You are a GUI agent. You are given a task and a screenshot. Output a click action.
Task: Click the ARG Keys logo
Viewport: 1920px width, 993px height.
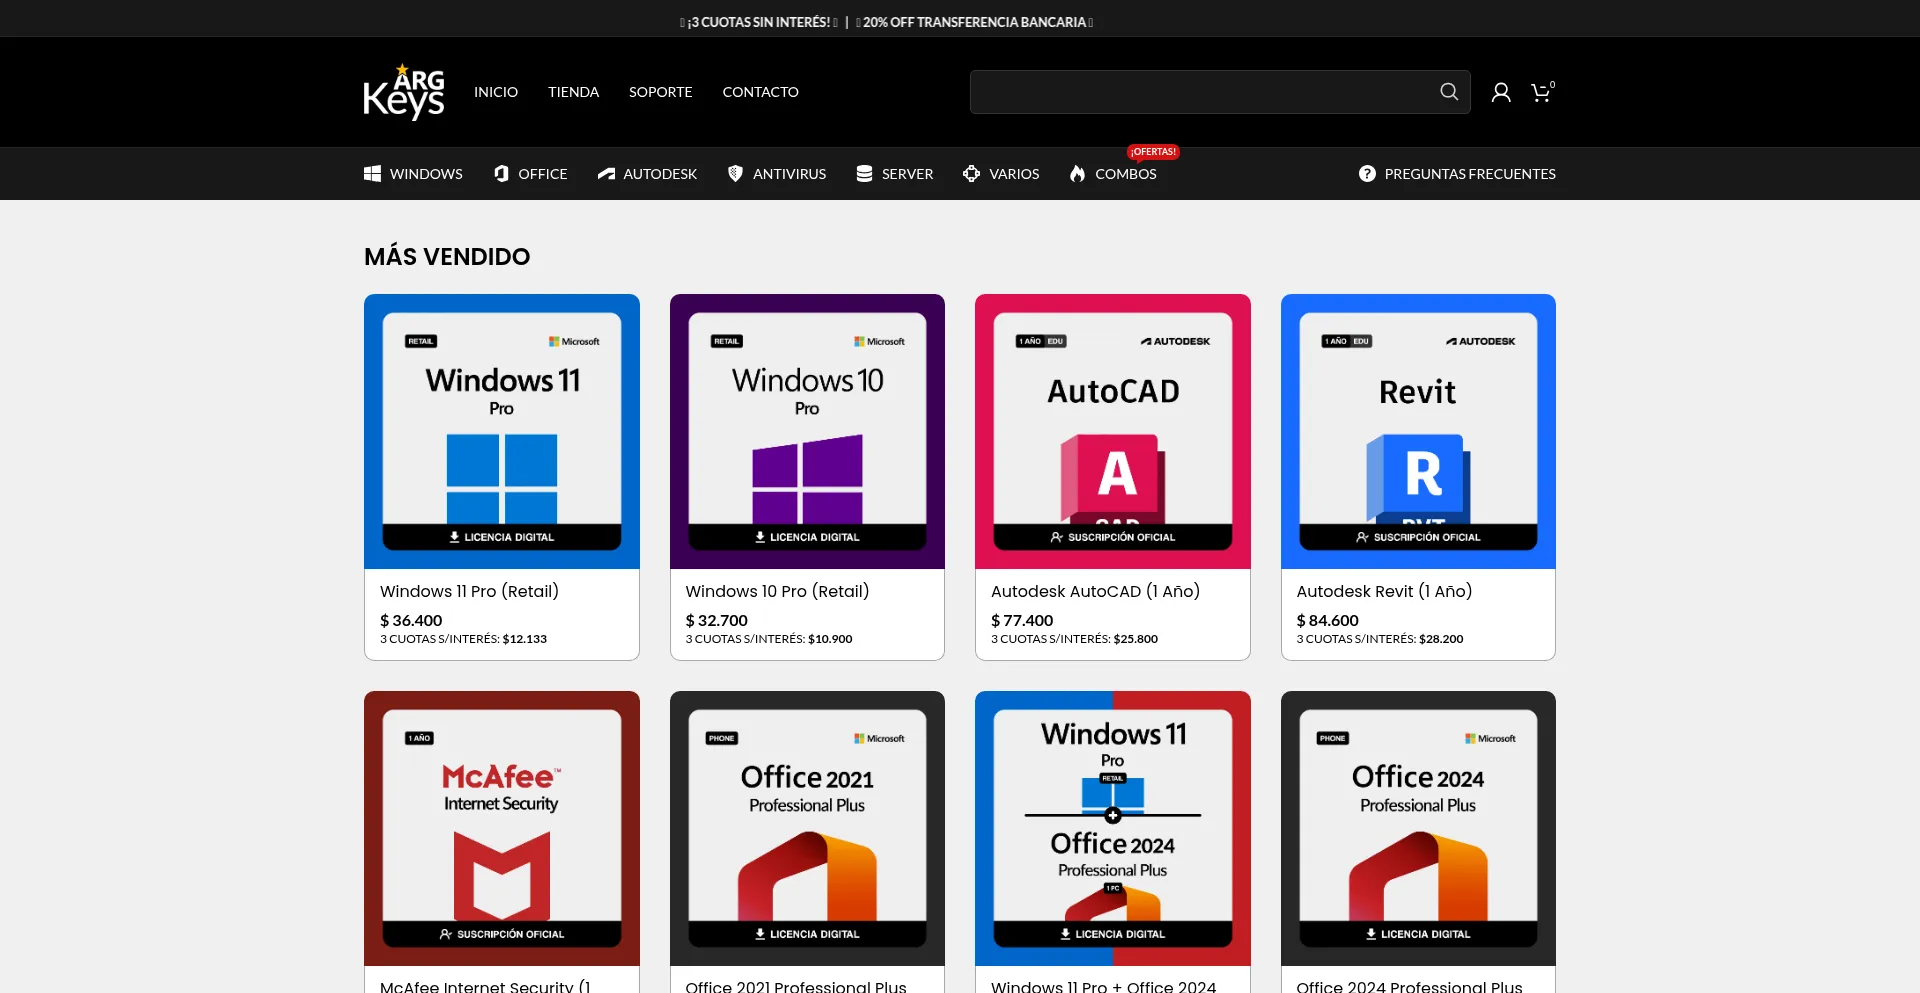pyautogui.click(x=404, y=92)
